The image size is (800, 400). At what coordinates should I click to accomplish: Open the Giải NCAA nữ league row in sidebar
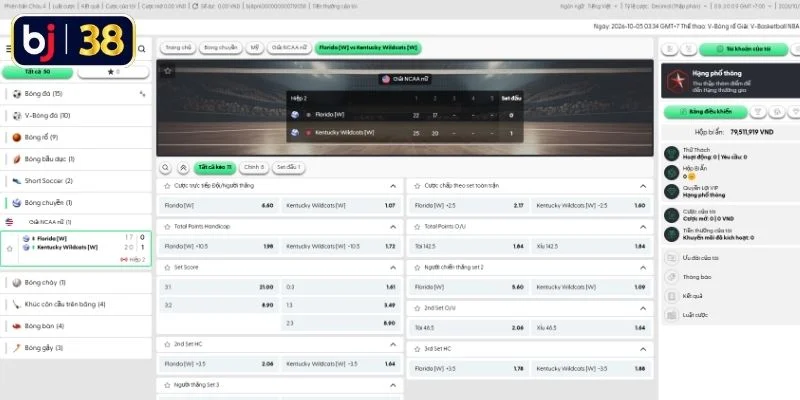click(76, 222)
